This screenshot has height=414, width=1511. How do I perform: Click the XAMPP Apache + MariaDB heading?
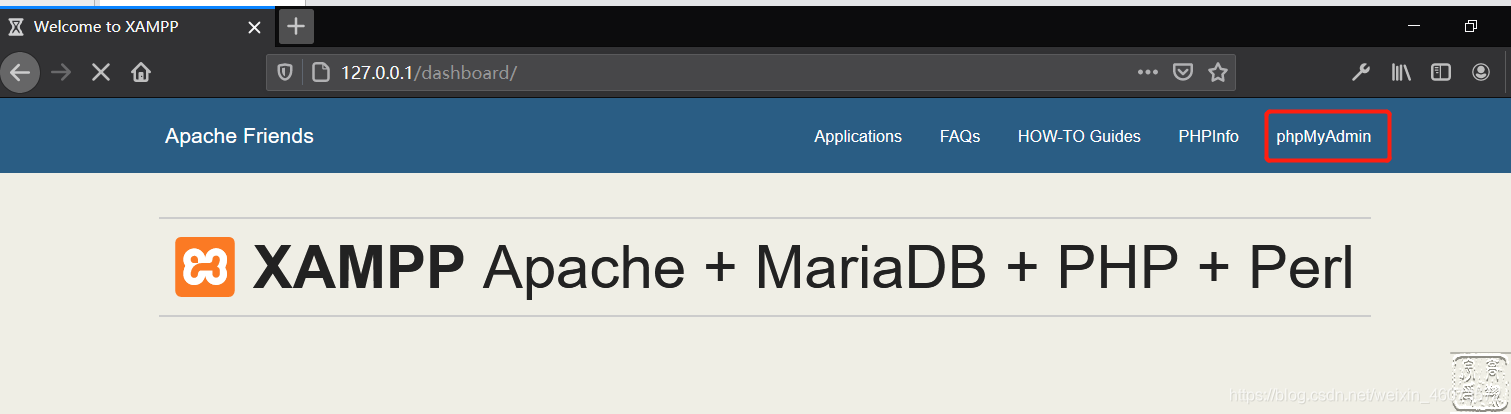[803, 267]
